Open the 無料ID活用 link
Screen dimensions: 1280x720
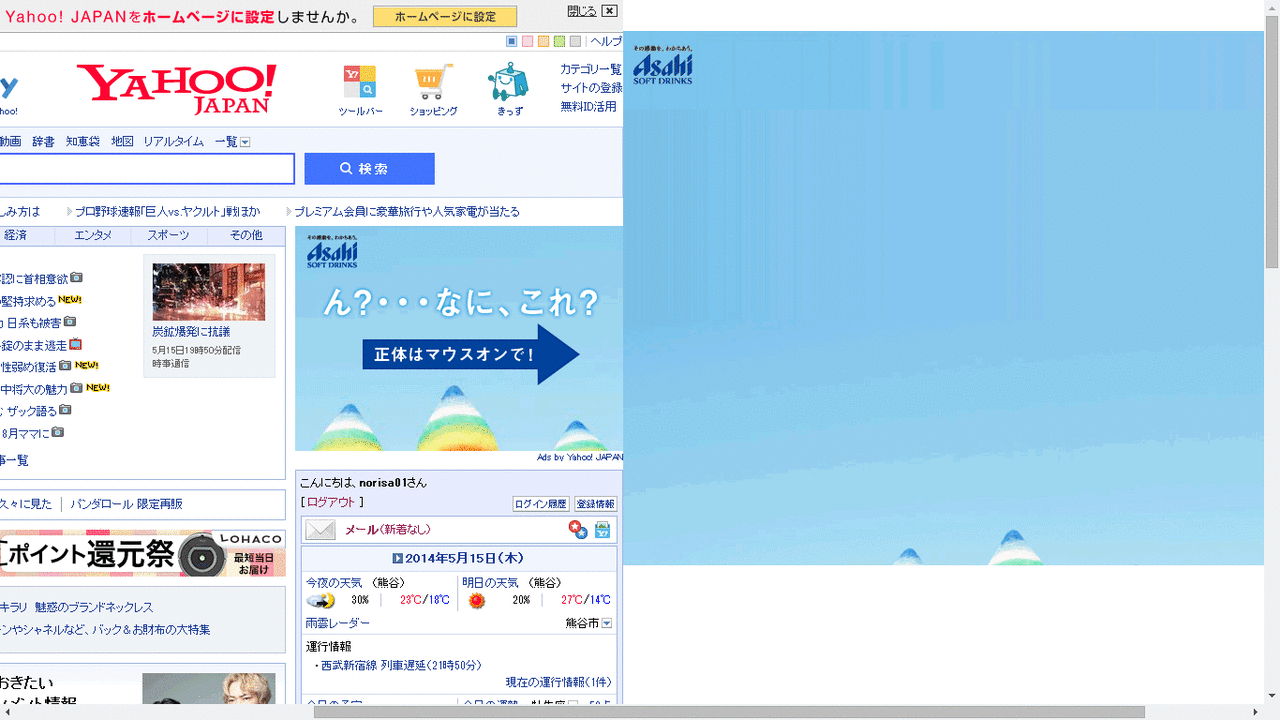coord(588,106)
